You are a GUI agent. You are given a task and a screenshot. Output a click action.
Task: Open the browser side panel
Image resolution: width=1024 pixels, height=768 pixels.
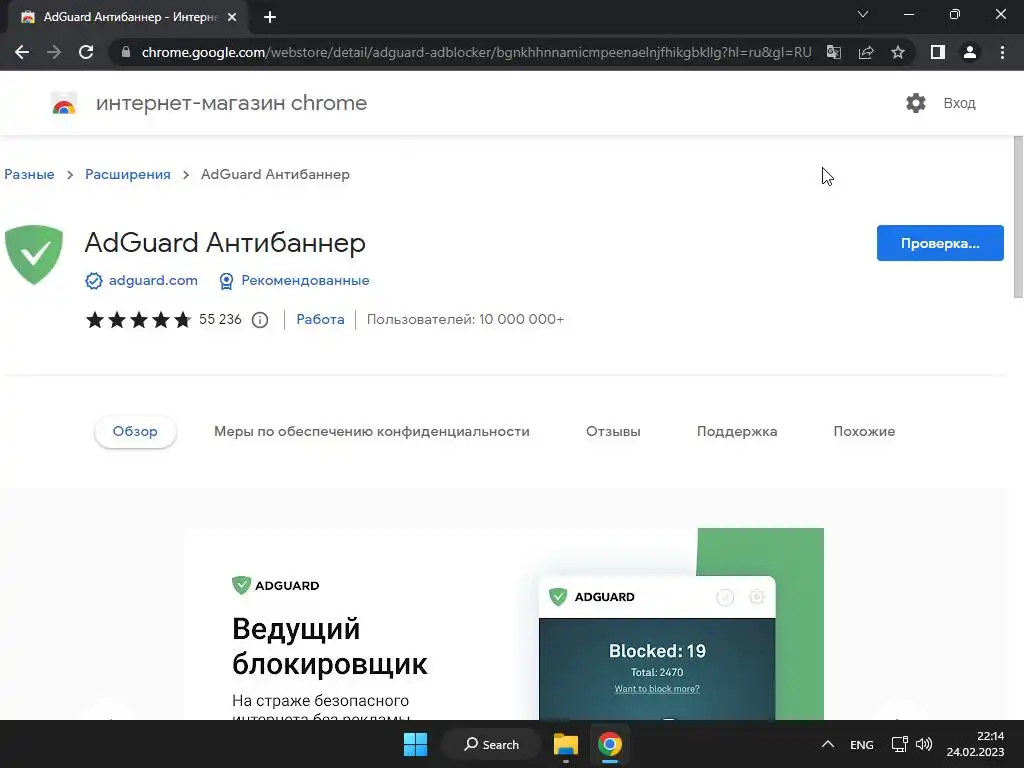[x=938, y=52]
